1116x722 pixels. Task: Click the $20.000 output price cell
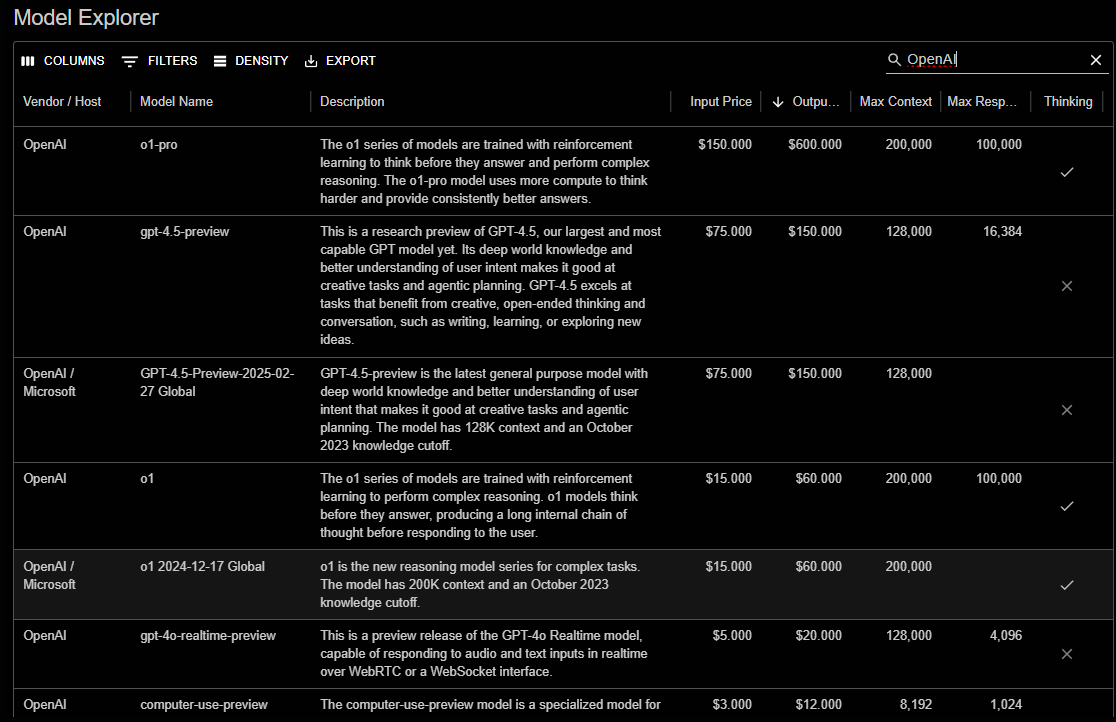[x=818, y=636]
